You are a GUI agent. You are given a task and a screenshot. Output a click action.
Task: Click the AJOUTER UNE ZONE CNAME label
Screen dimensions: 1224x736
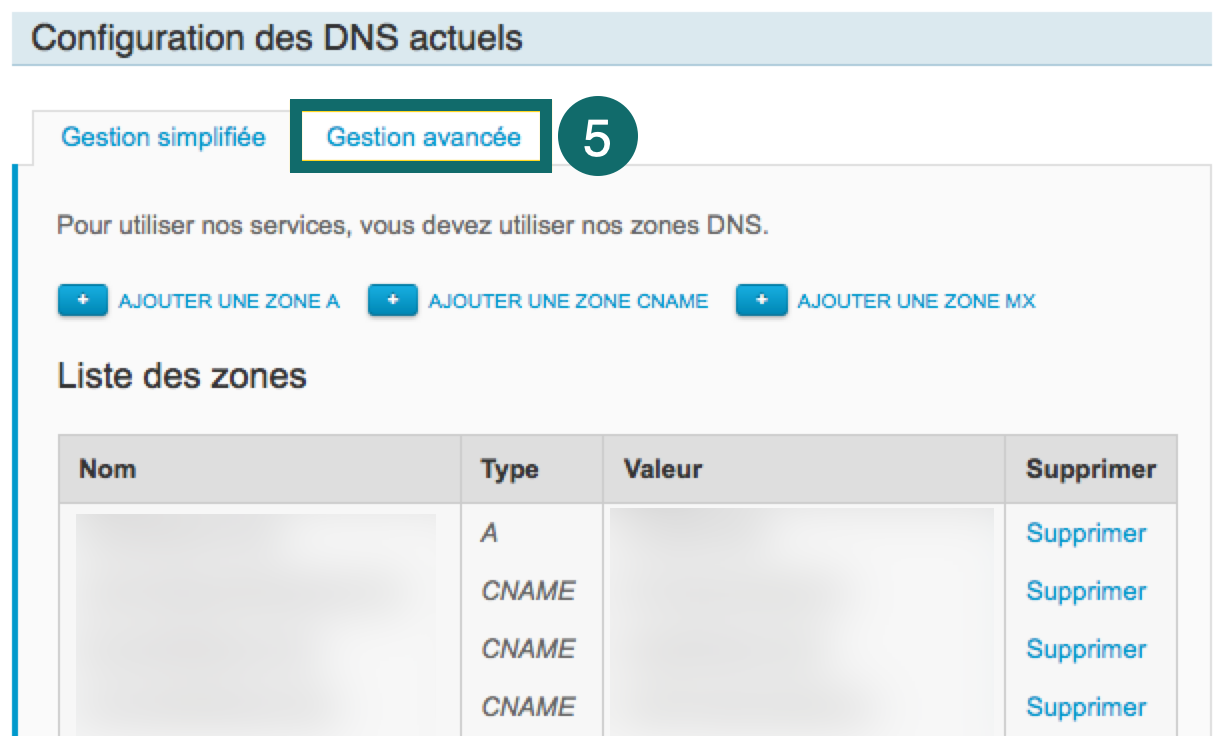tap(568, 301)
